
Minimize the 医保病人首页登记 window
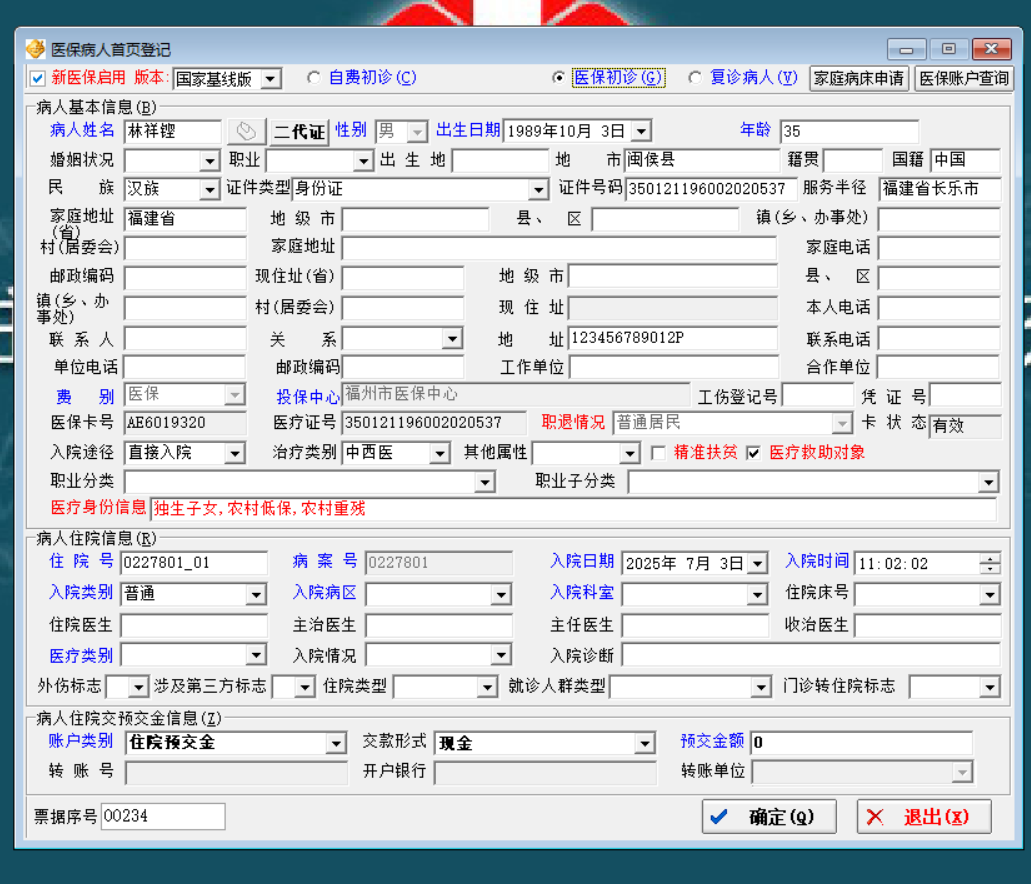(x=907, y=49)
